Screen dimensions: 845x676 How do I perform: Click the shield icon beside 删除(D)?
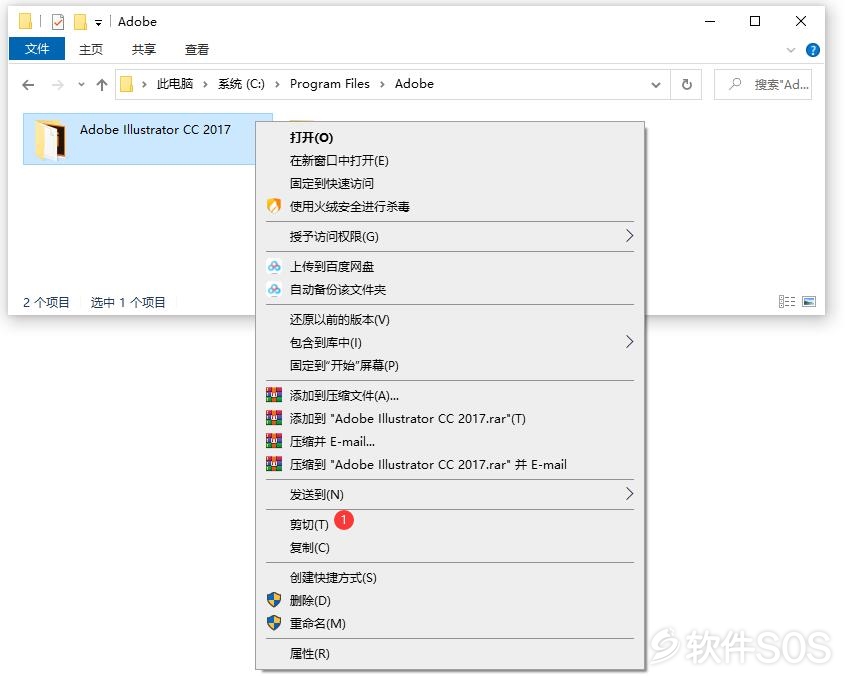pyautogui.click(x=274, y=600)
